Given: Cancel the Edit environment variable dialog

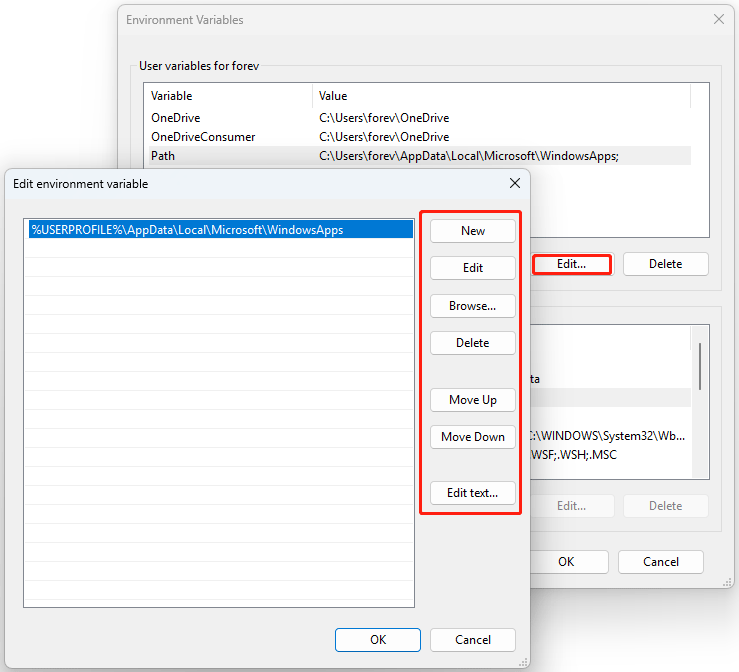Looking at the screenshot, I should (x=473, y=640).
